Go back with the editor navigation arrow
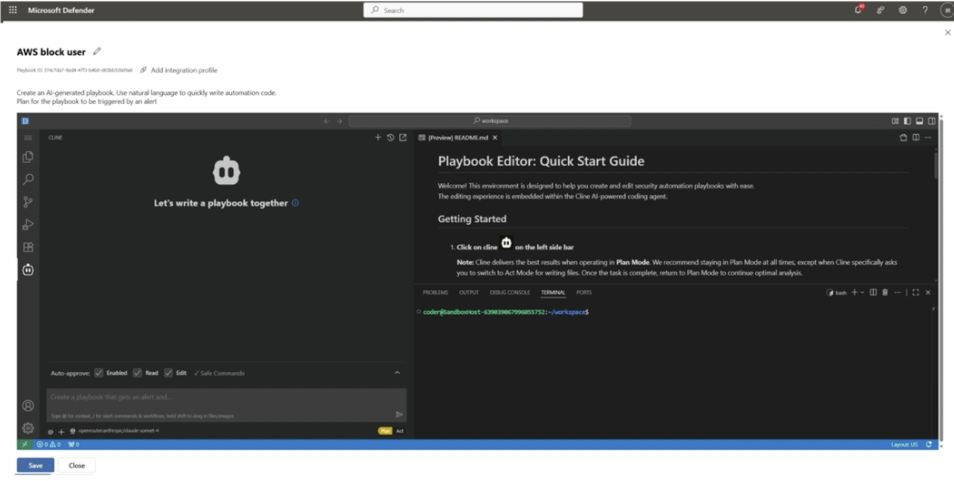 [x=327, y=121]
